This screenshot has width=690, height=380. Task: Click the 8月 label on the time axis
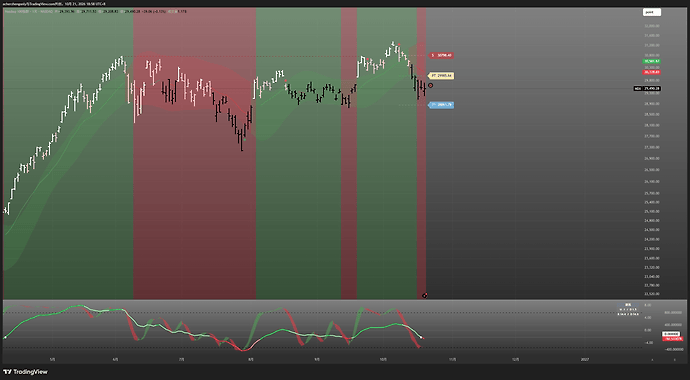(x=251, y=359)
